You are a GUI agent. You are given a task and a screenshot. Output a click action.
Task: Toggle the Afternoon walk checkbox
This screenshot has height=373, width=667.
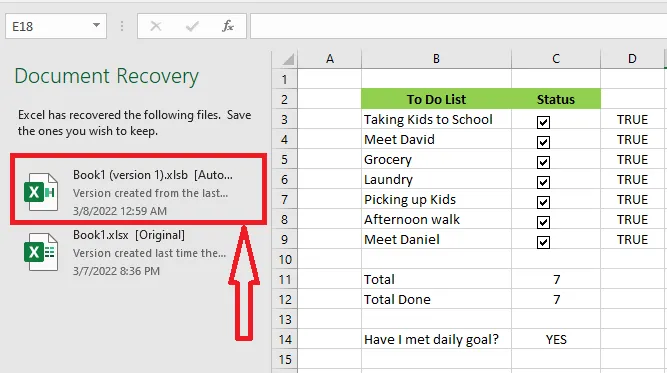click(x=543, y=222)
